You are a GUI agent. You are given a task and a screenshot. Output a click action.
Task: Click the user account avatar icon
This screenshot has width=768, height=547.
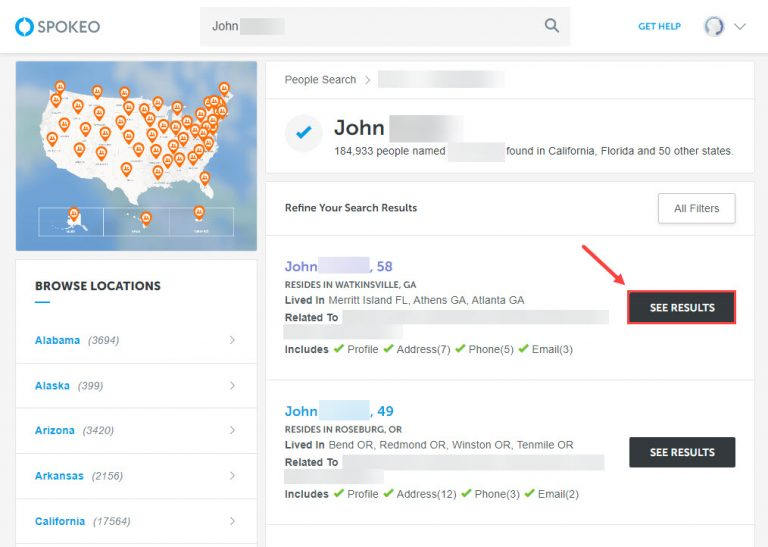pyautogui.click(x=714, y=26)
